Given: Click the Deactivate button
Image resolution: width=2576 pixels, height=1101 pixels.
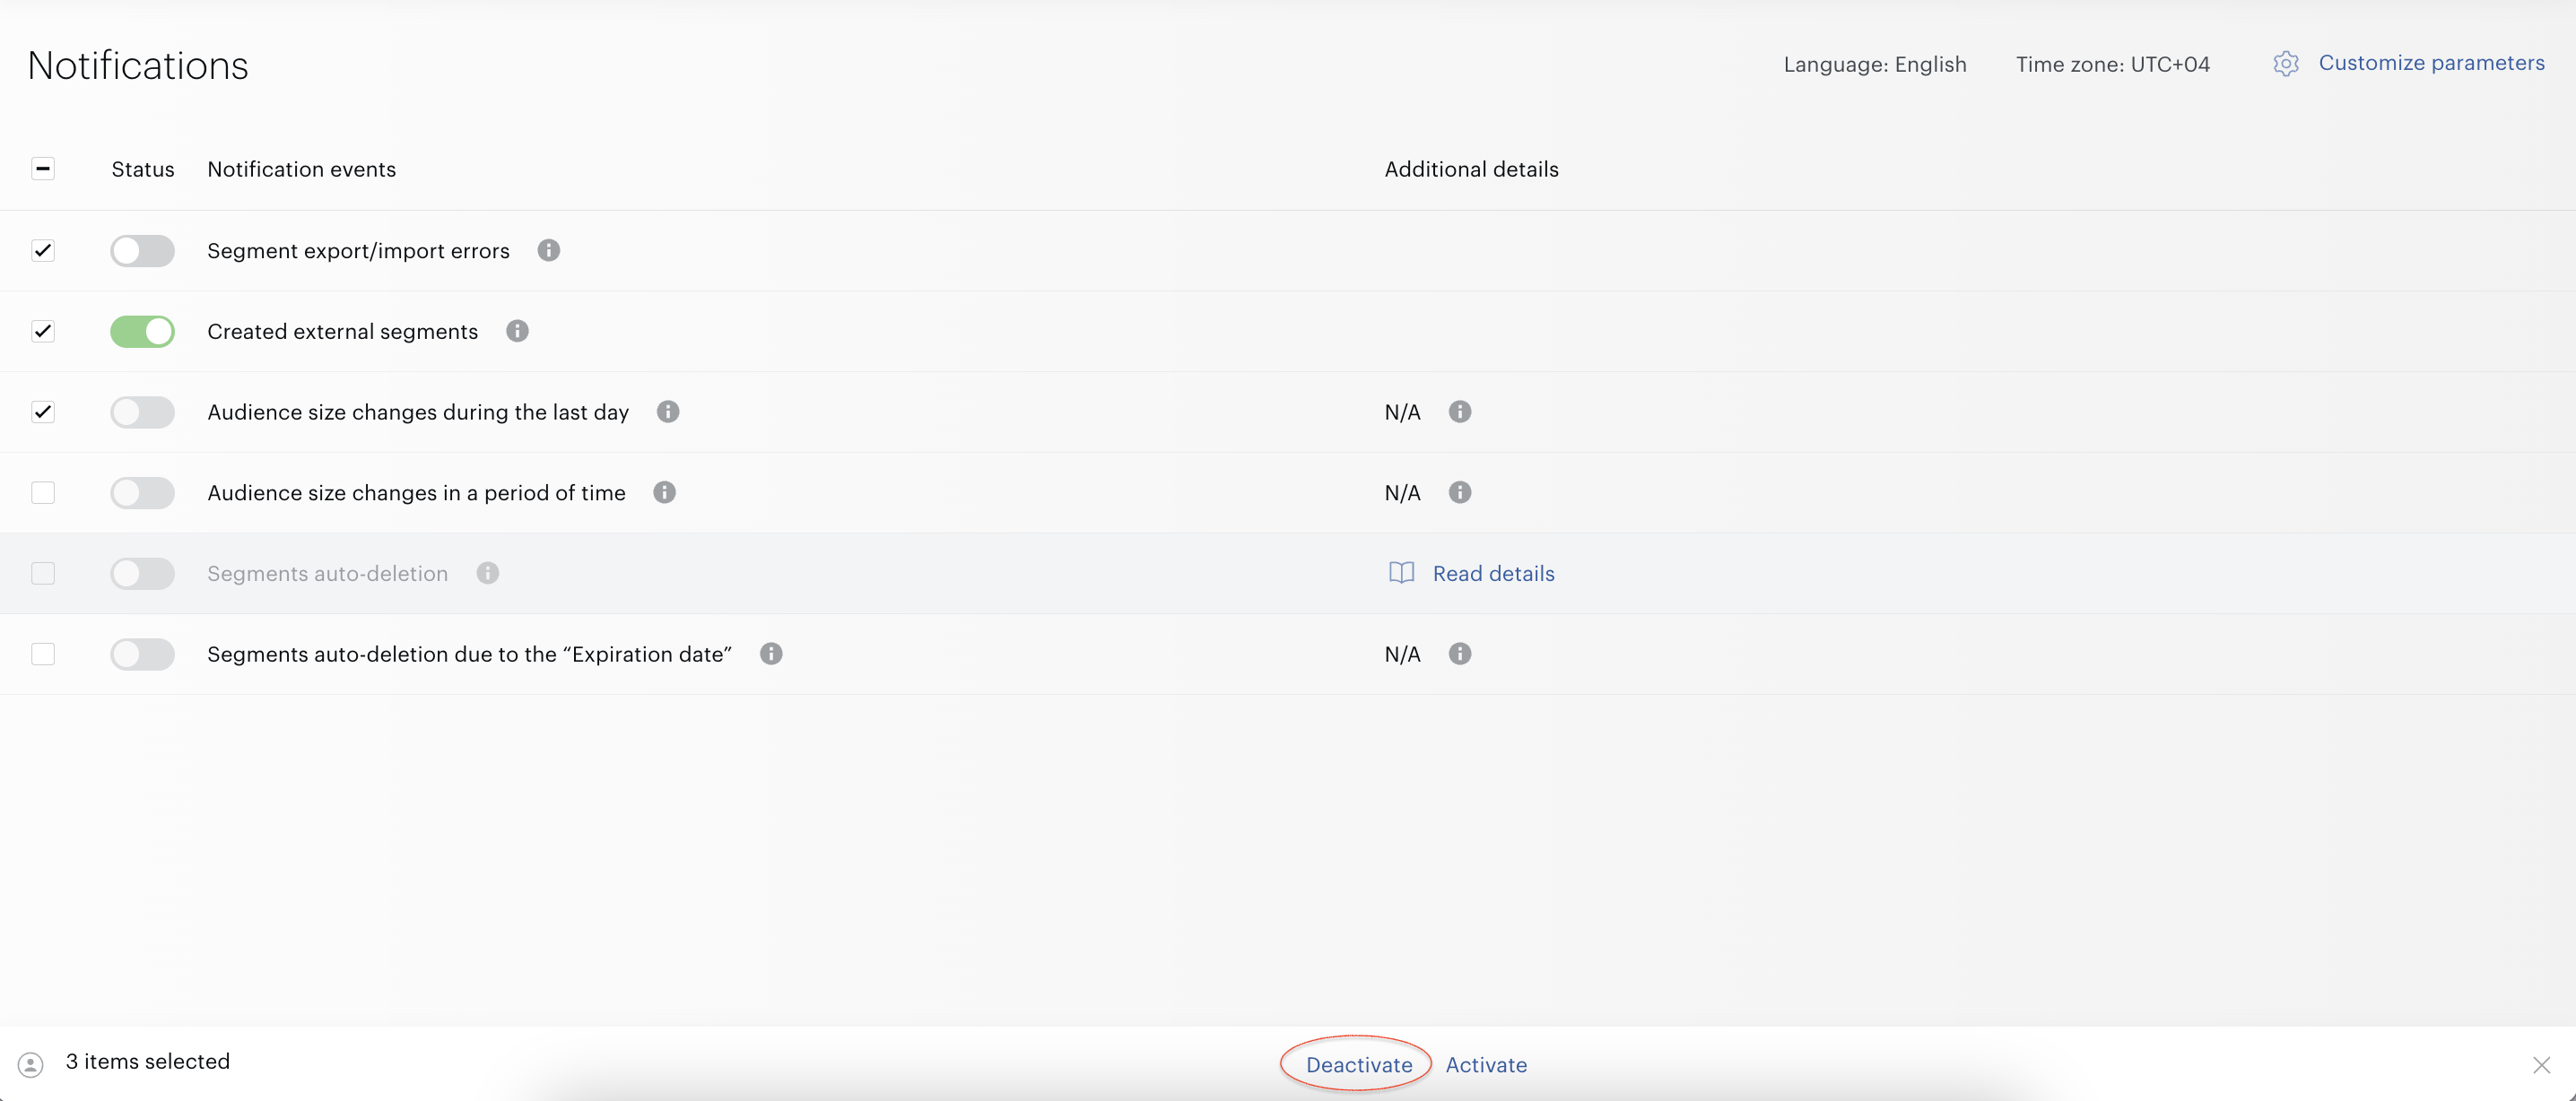Looking at the screenshot, I should (x=1359, y=1065).
